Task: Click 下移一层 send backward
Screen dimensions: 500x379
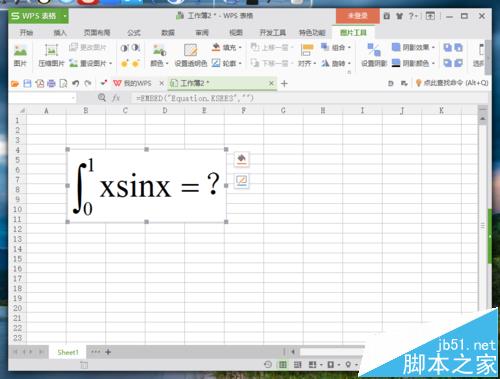Action: click(271, 63)
